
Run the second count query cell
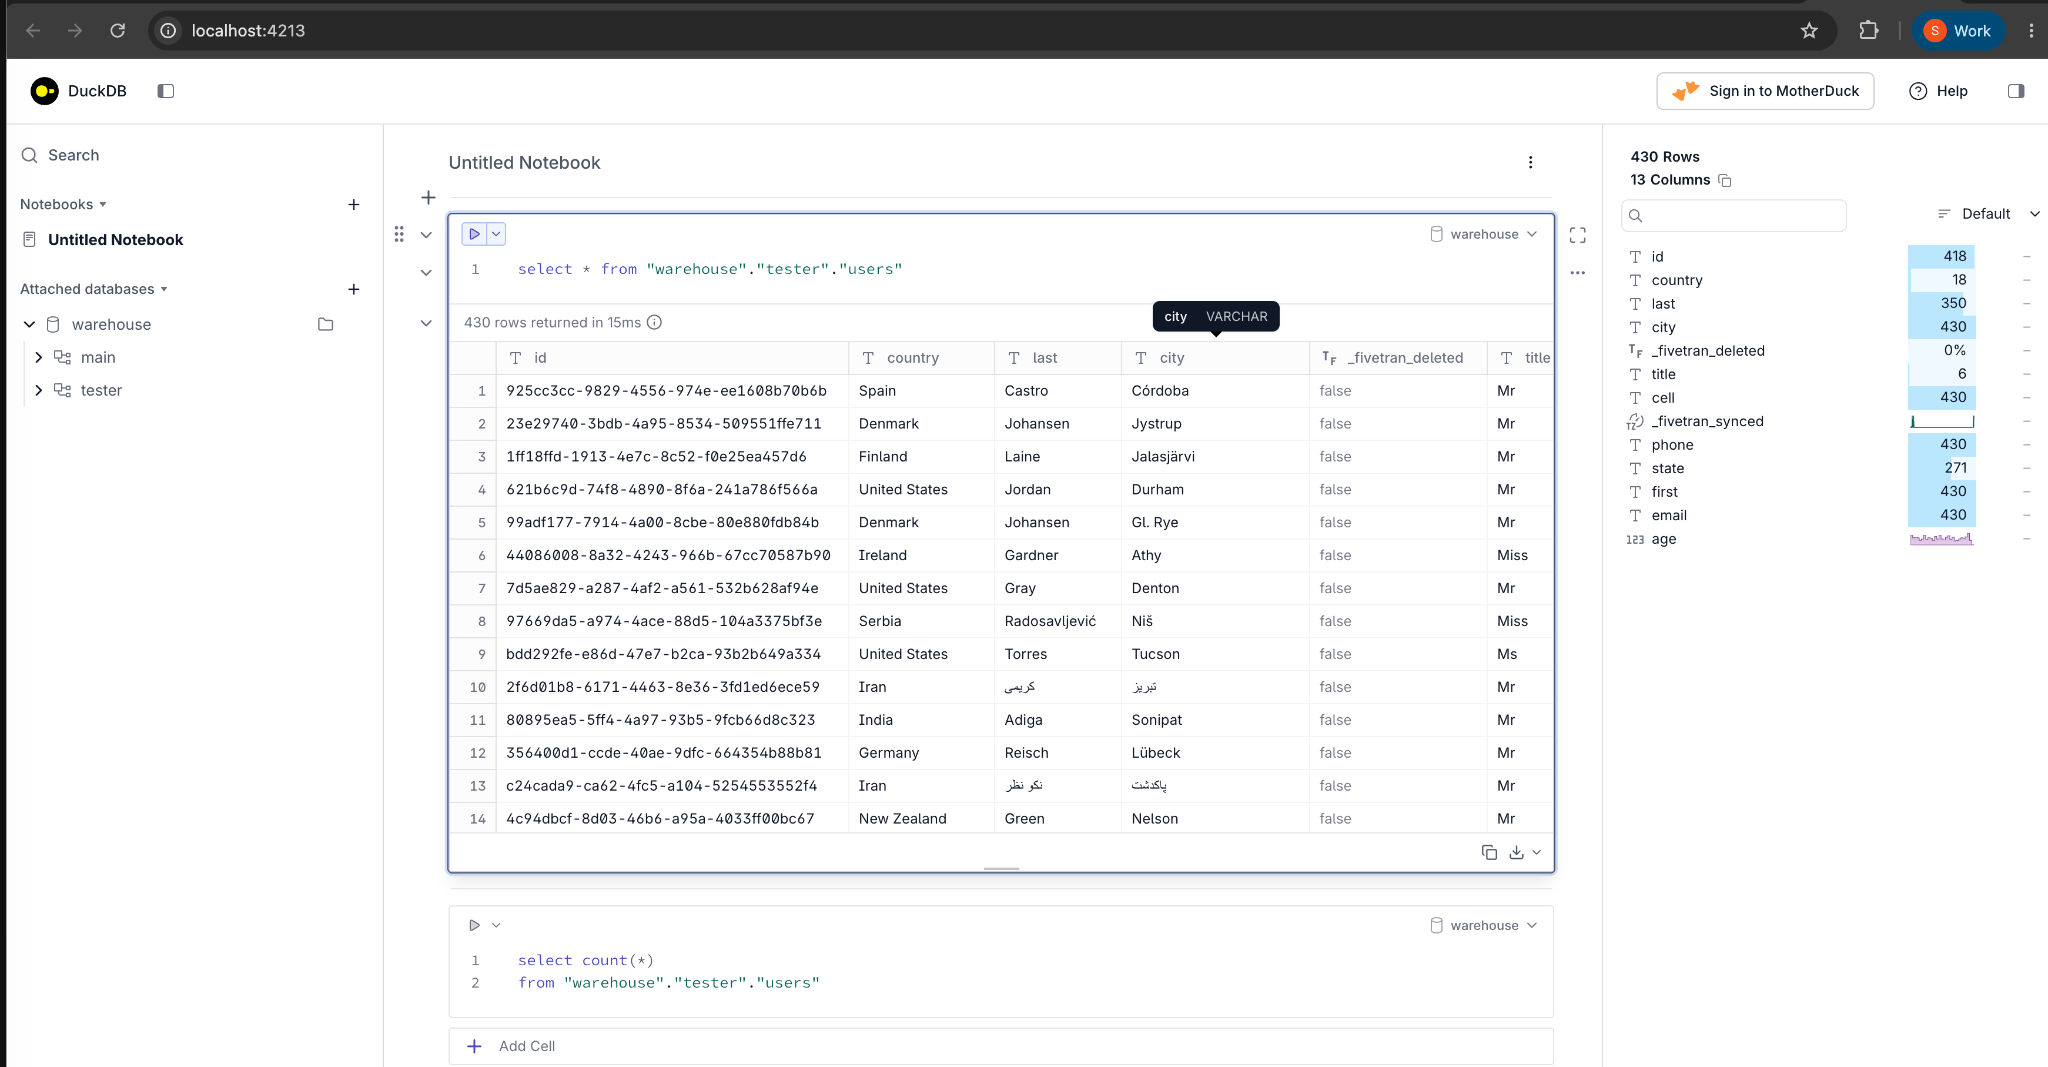[474, 925]
